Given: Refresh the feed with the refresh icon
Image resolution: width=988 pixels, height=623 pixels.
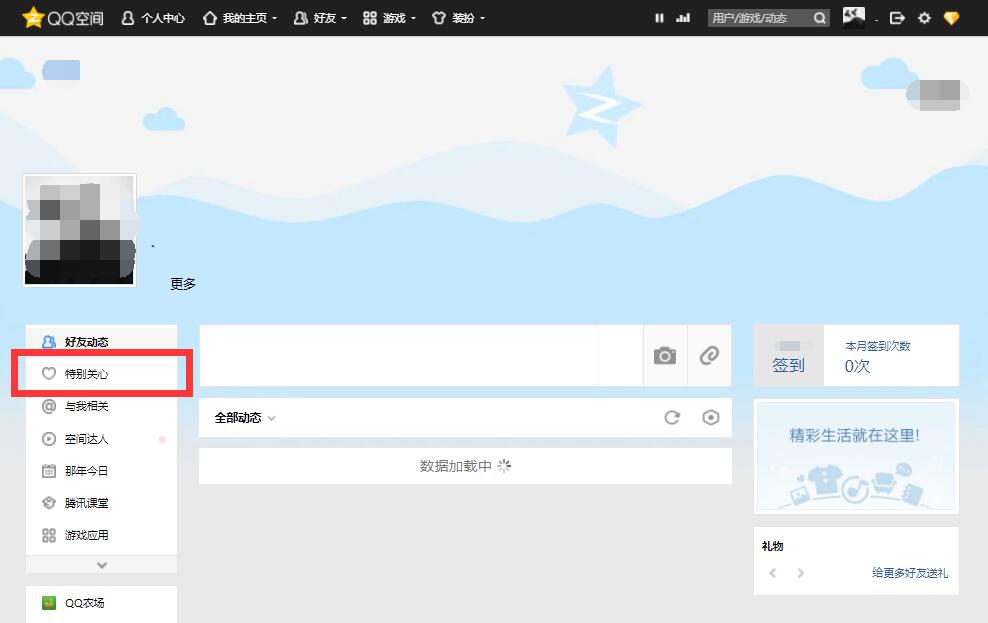Looking at the screenshot, I should pyautogui.click(x=672, y=417).
